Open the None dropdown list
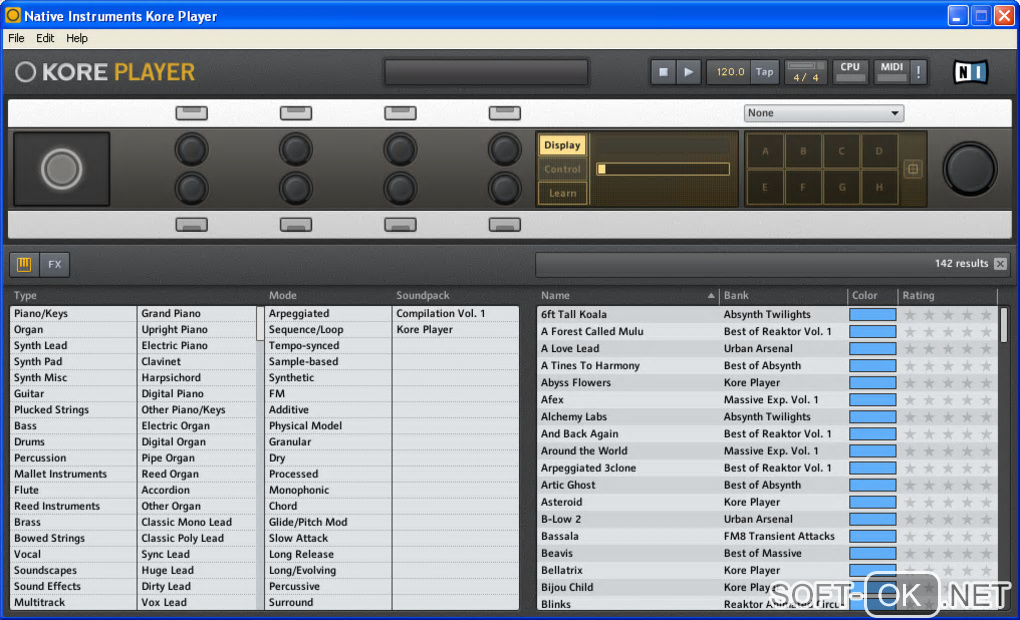 tap(824, 113)
